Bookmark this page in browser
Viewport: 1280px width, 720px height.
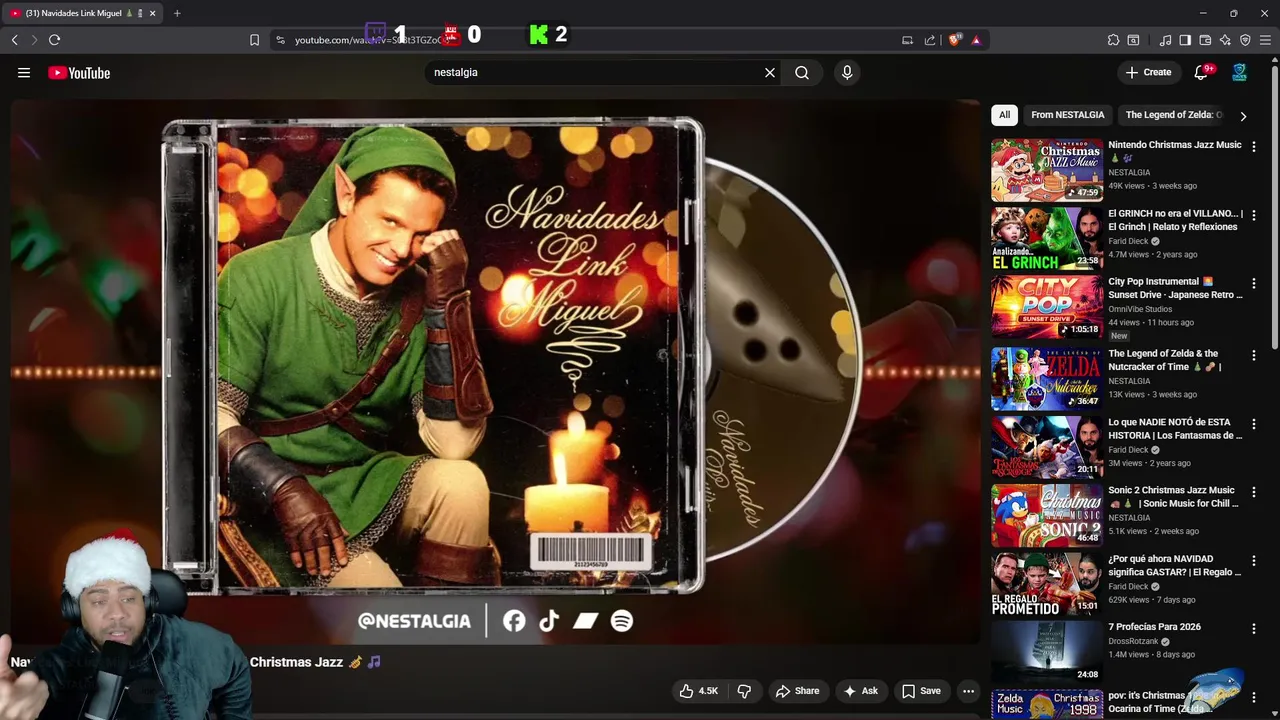click(254, 40)
